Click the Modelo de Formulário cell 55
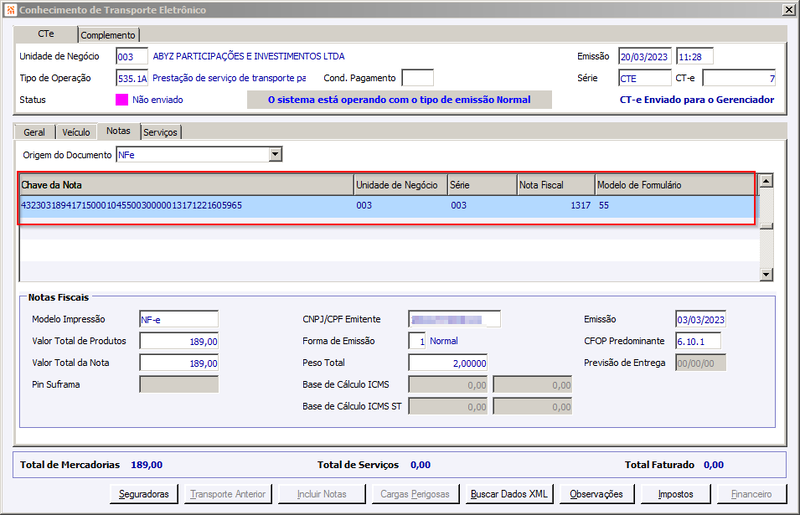The height and width of the screenshot is (515, 800). pos(674,206)
